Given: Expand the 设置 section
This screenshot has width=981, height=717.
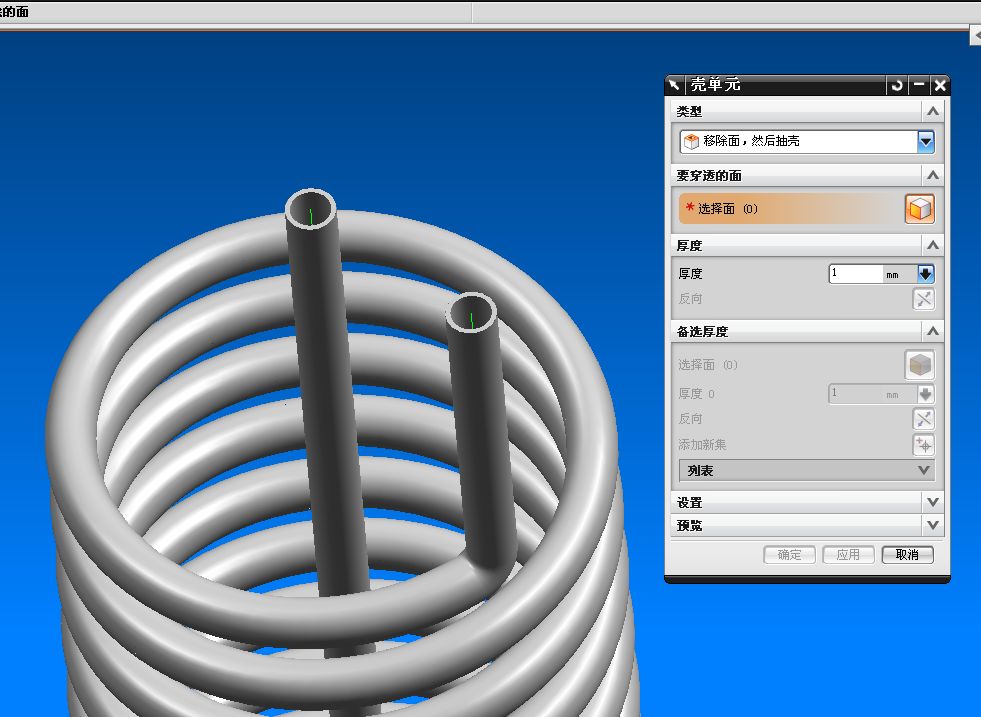Looking at the screenshot, I should pos(932,502).
